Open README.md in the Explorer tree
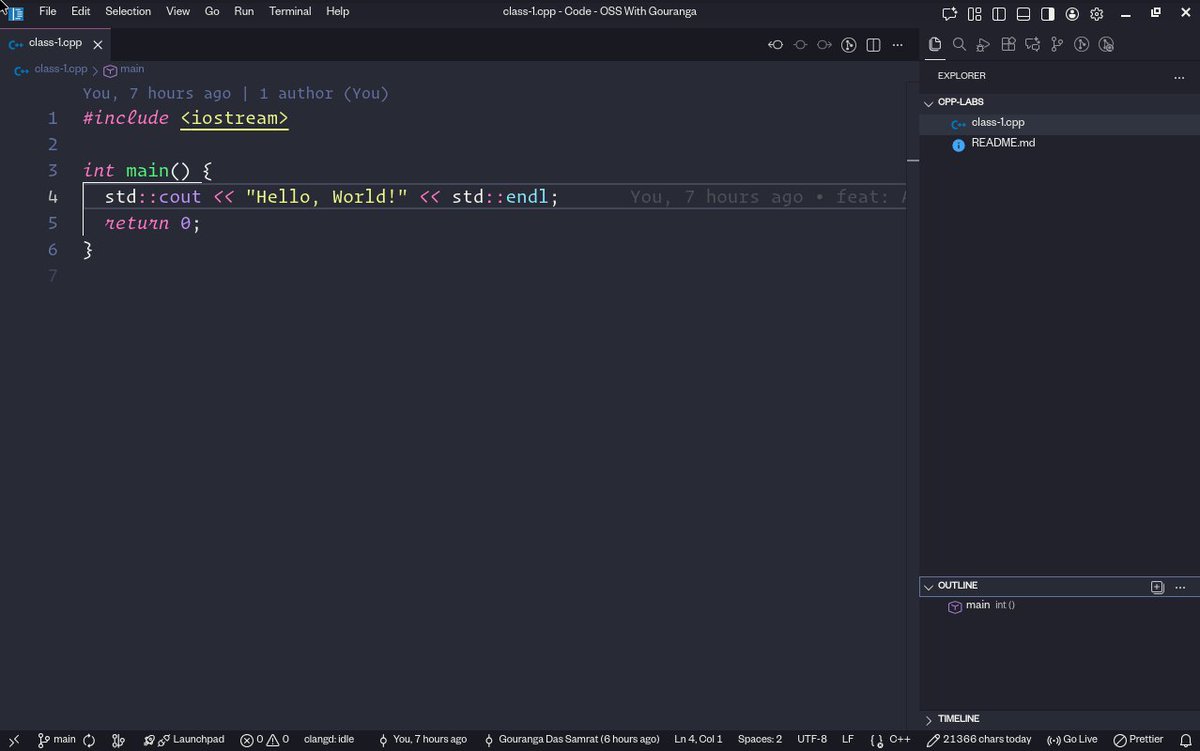Viewport: 1200px width, 751px height. click(1059, 143)
